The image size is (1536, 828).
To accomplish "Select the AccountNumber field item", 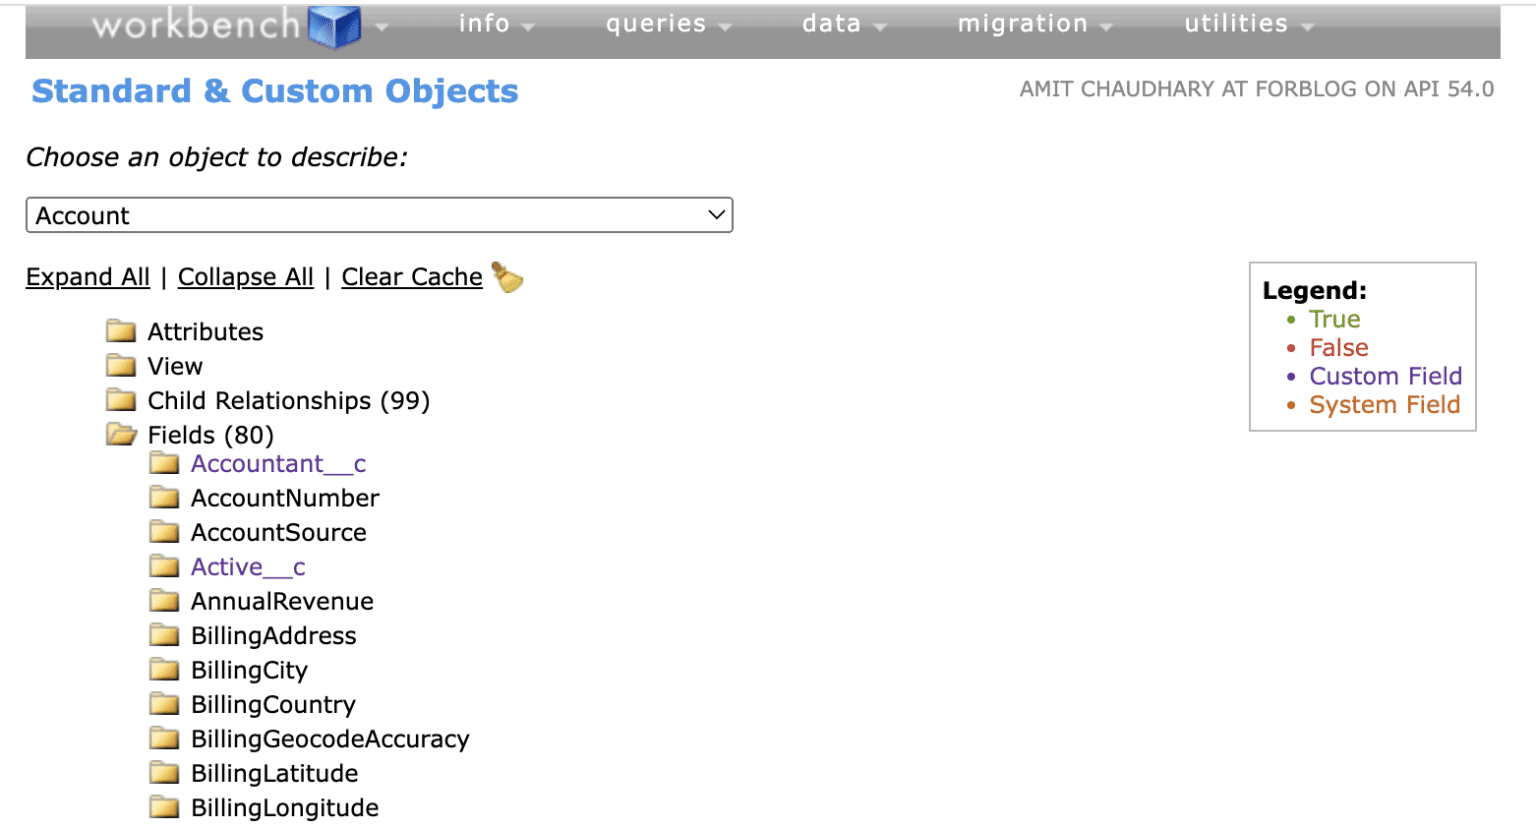I will coord(285,498).
